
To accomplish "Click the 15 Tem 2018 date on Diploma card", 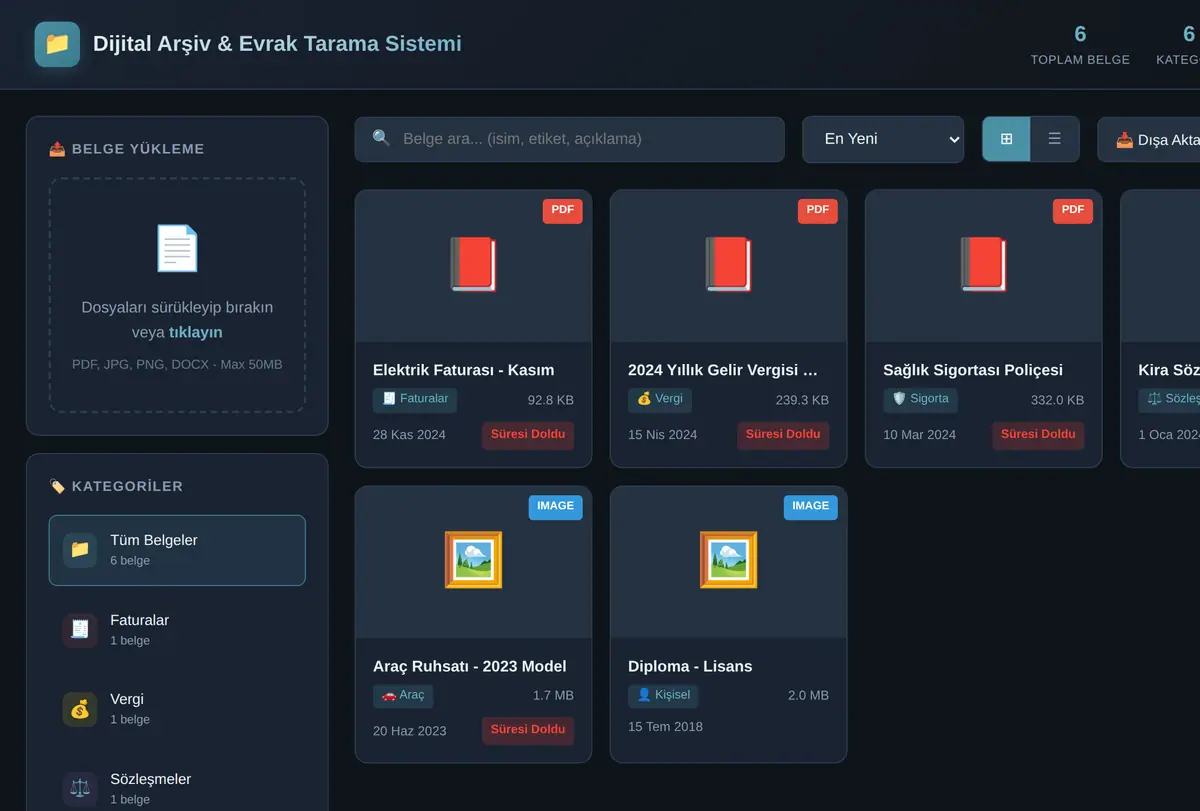I will 663,726.
